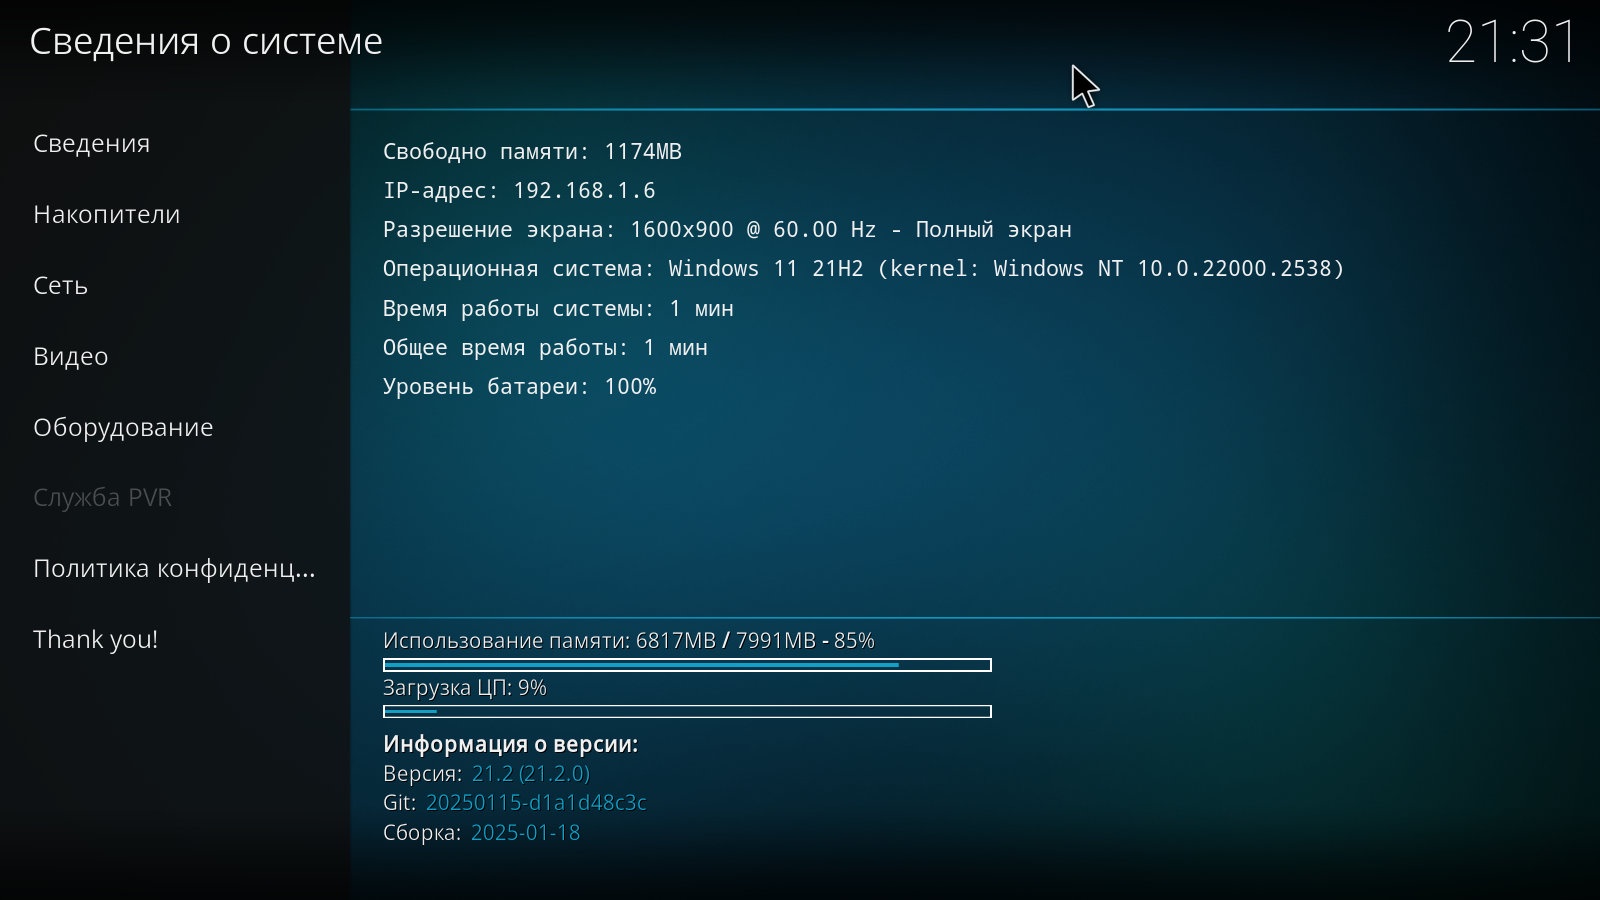This screenshot has height=900, width=1600.
Task: Select the Видео section
Action: click(70, 356)
